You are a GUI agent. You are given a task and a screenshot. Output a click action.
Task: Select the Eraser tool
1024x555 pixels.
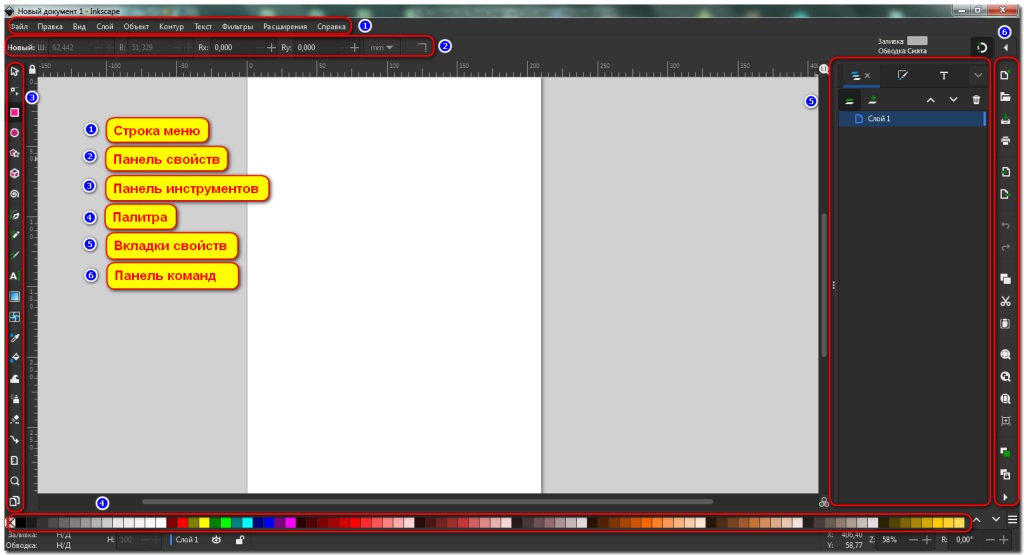pos(15,419)
